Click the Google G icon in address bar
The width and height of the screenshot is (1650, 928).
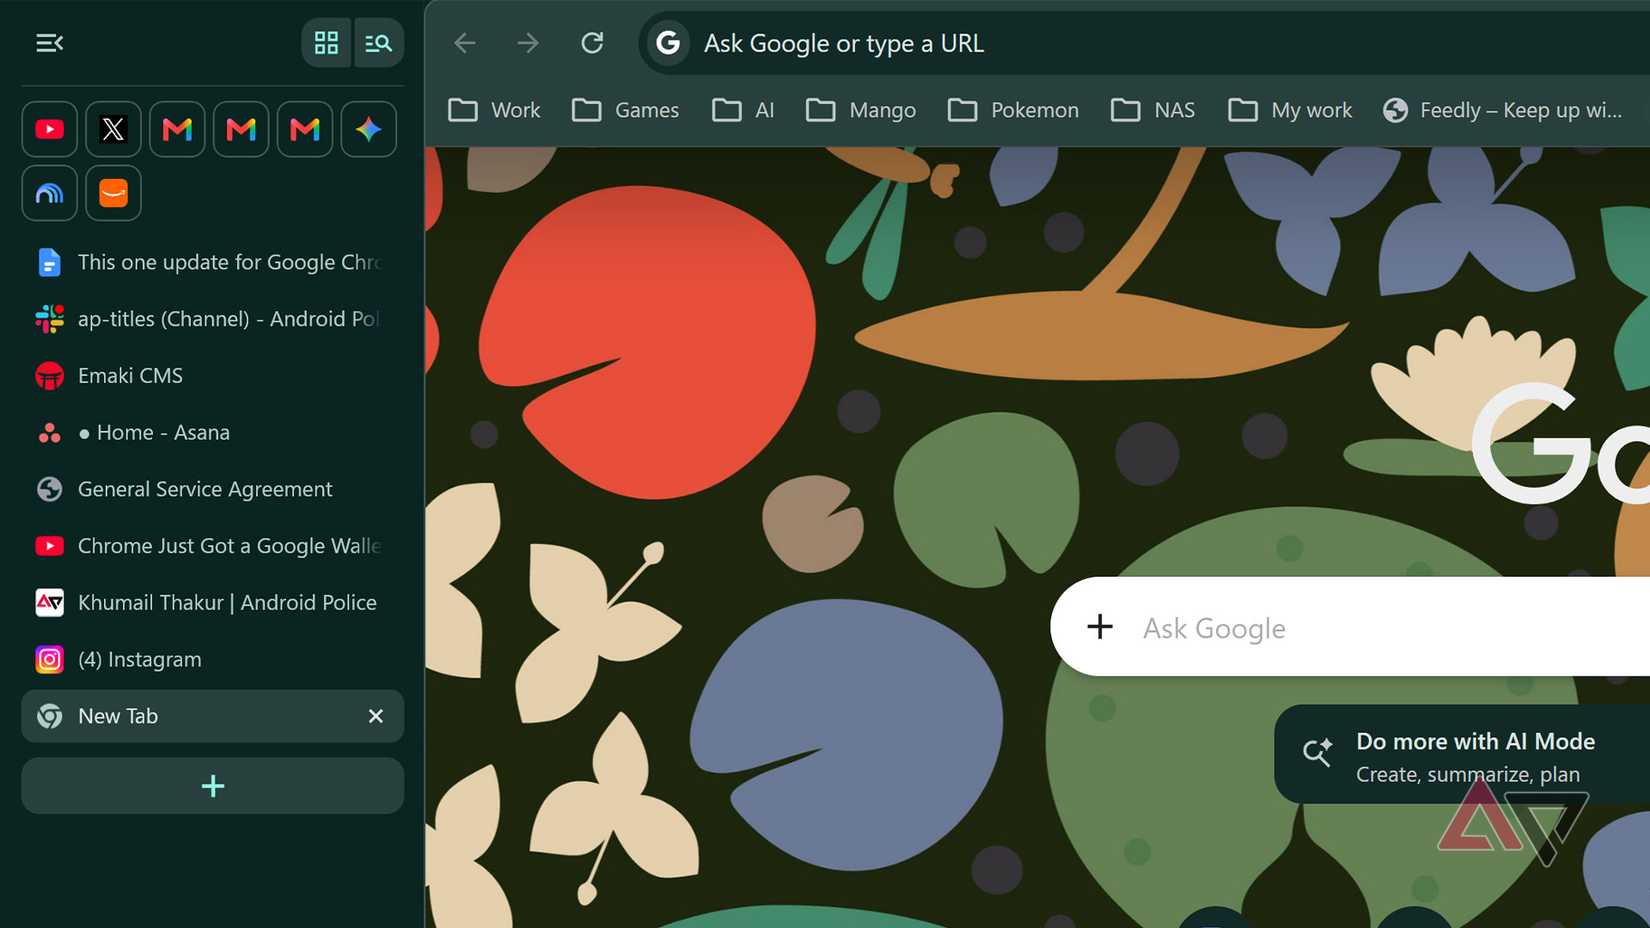tap(668, 43)
